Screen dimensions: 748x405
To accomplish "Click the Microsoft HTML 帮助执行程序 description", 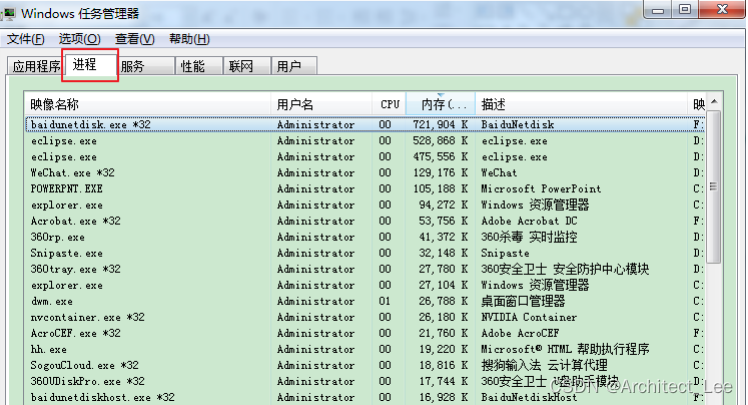I will tap(565, 350).
